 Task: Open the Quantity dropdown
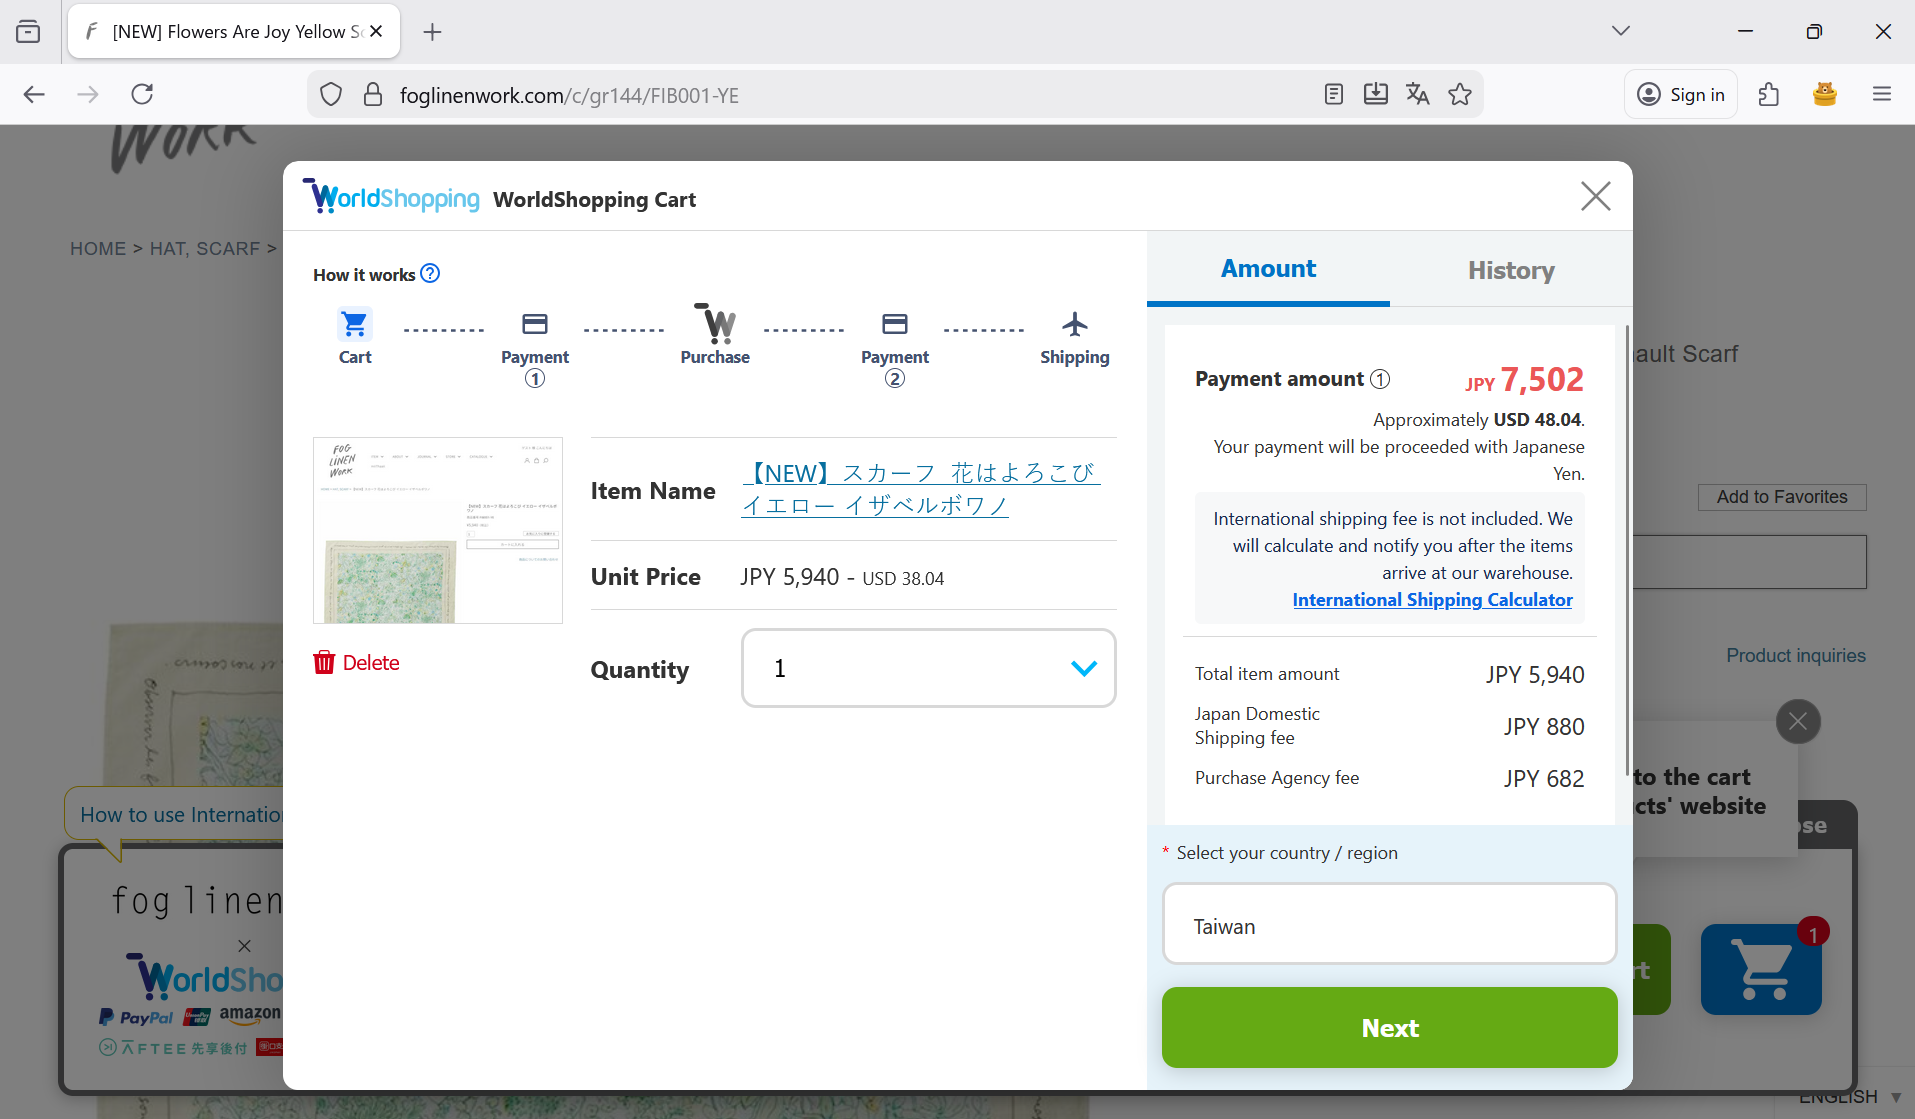[x=928, y=668]
